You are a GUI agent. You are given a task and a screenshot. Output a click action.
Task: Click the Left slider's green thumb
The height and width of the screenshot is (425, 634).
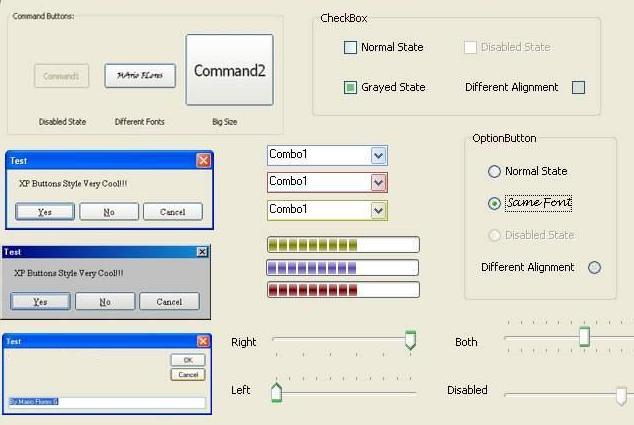click(277, 392)
